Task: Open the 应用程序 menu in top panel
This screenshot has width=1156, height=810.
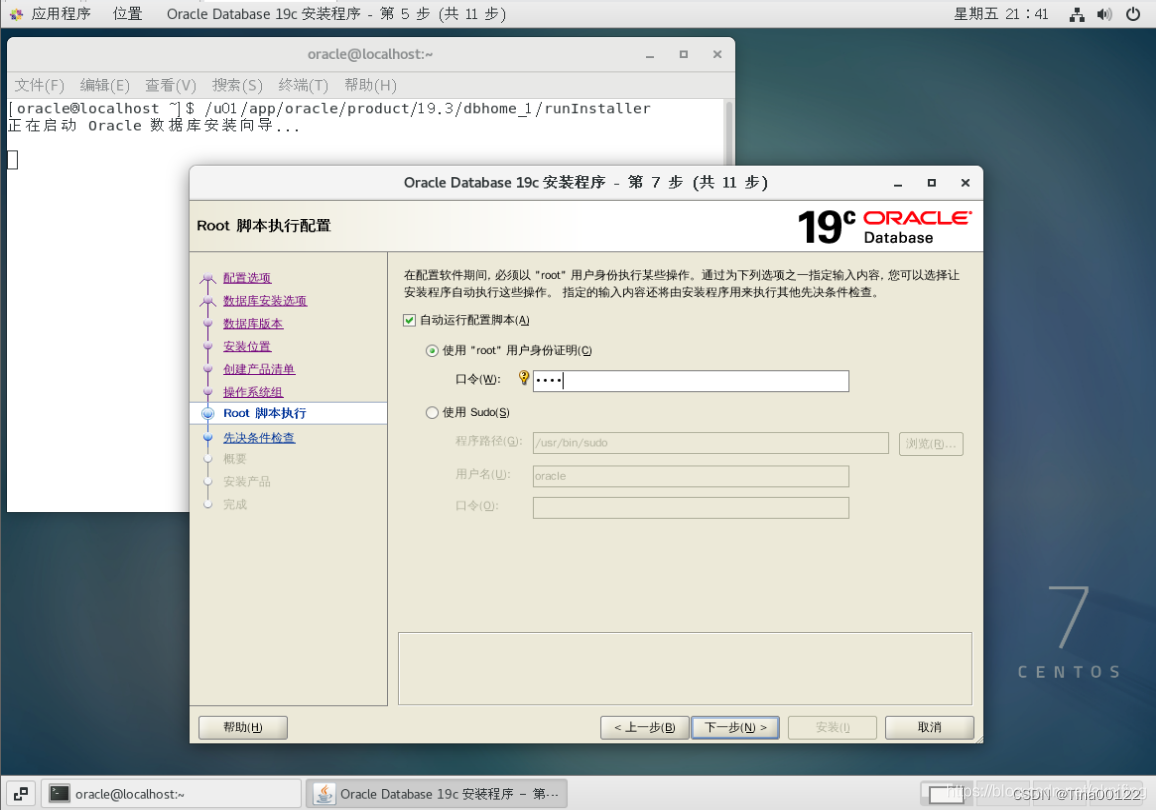Action: click(x=60, y=14)
